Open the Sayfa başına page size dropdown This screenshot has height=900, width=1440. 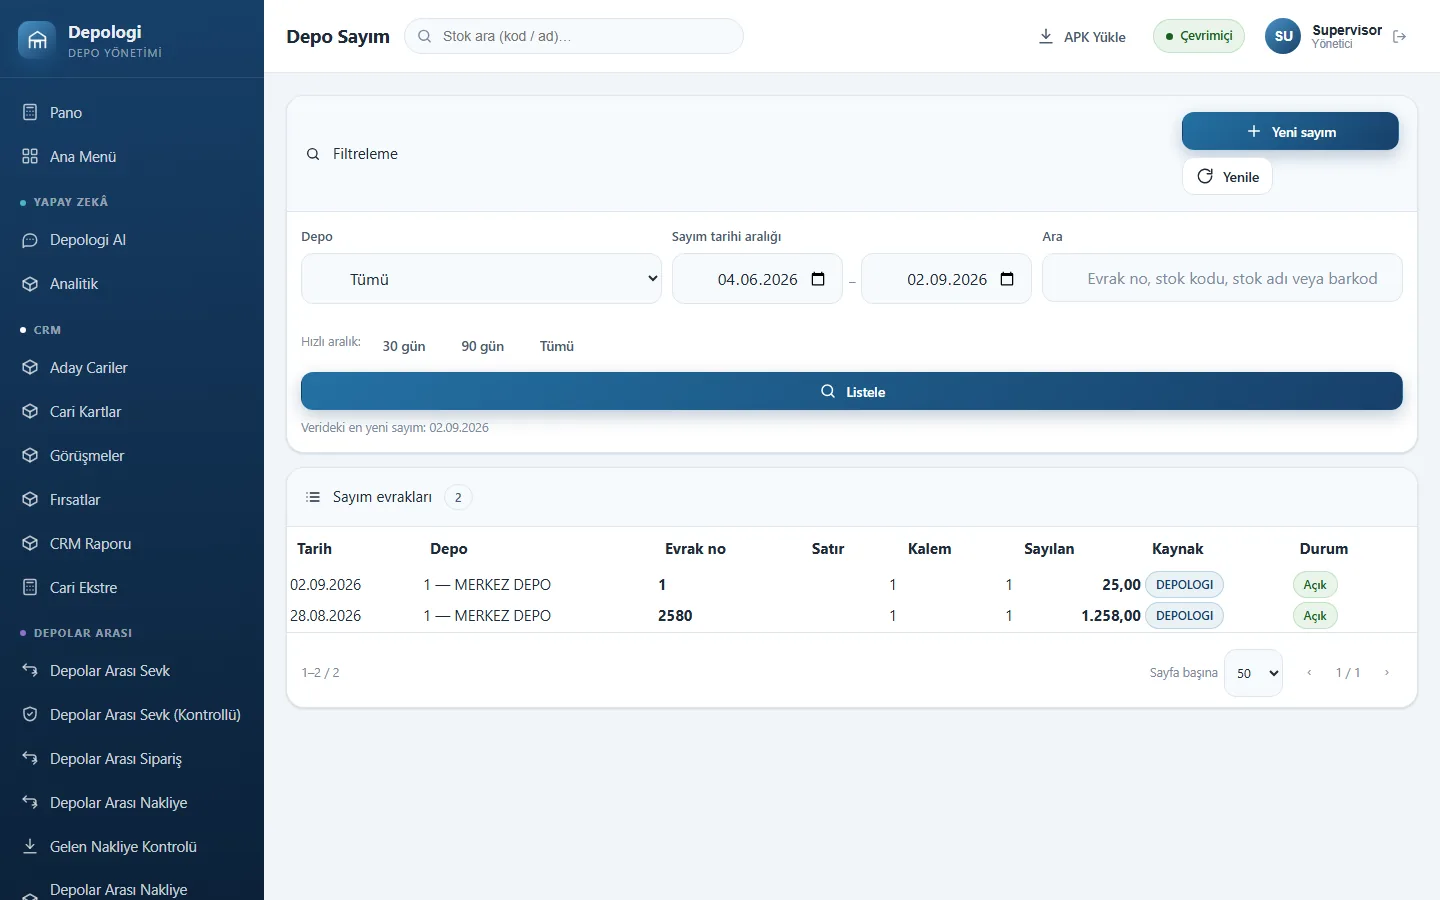pos(1254,673)
